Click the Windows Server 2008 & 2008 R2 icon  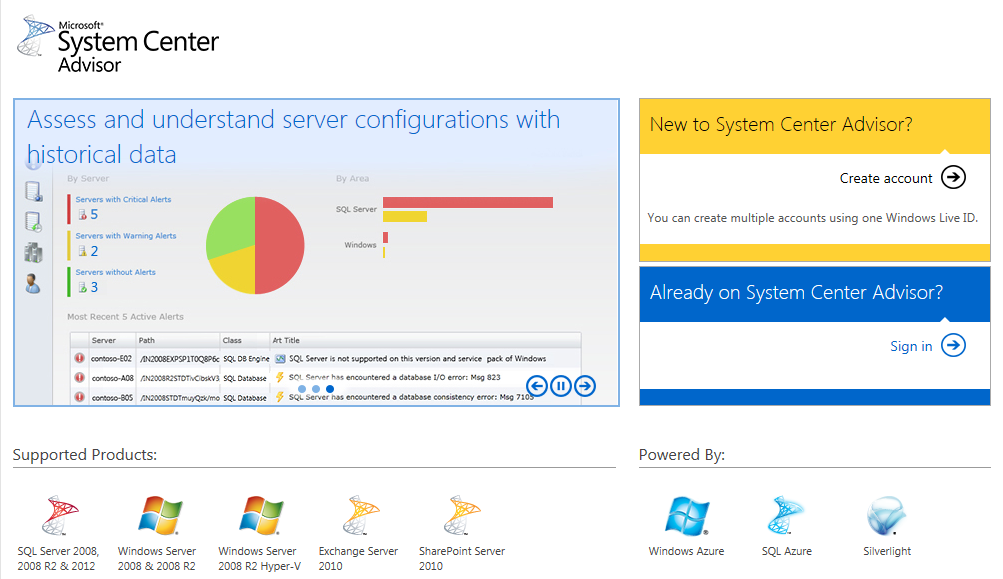point(160,517)
